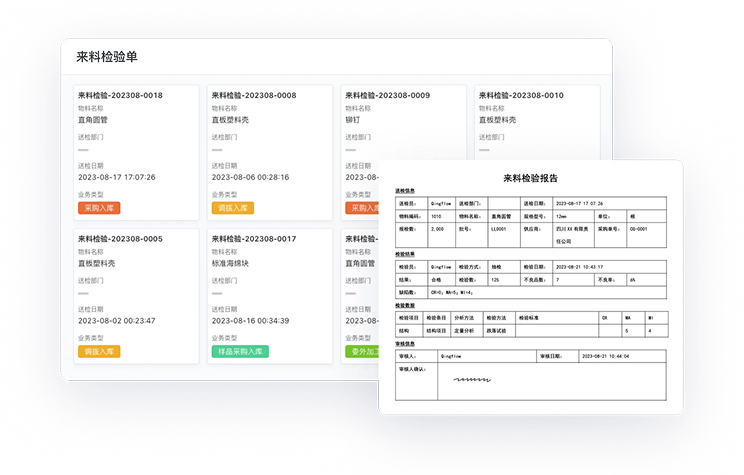Screen dimensions: 744x475
Task: Click 业务类型 label on card 0017
Action: coord(224,338)
